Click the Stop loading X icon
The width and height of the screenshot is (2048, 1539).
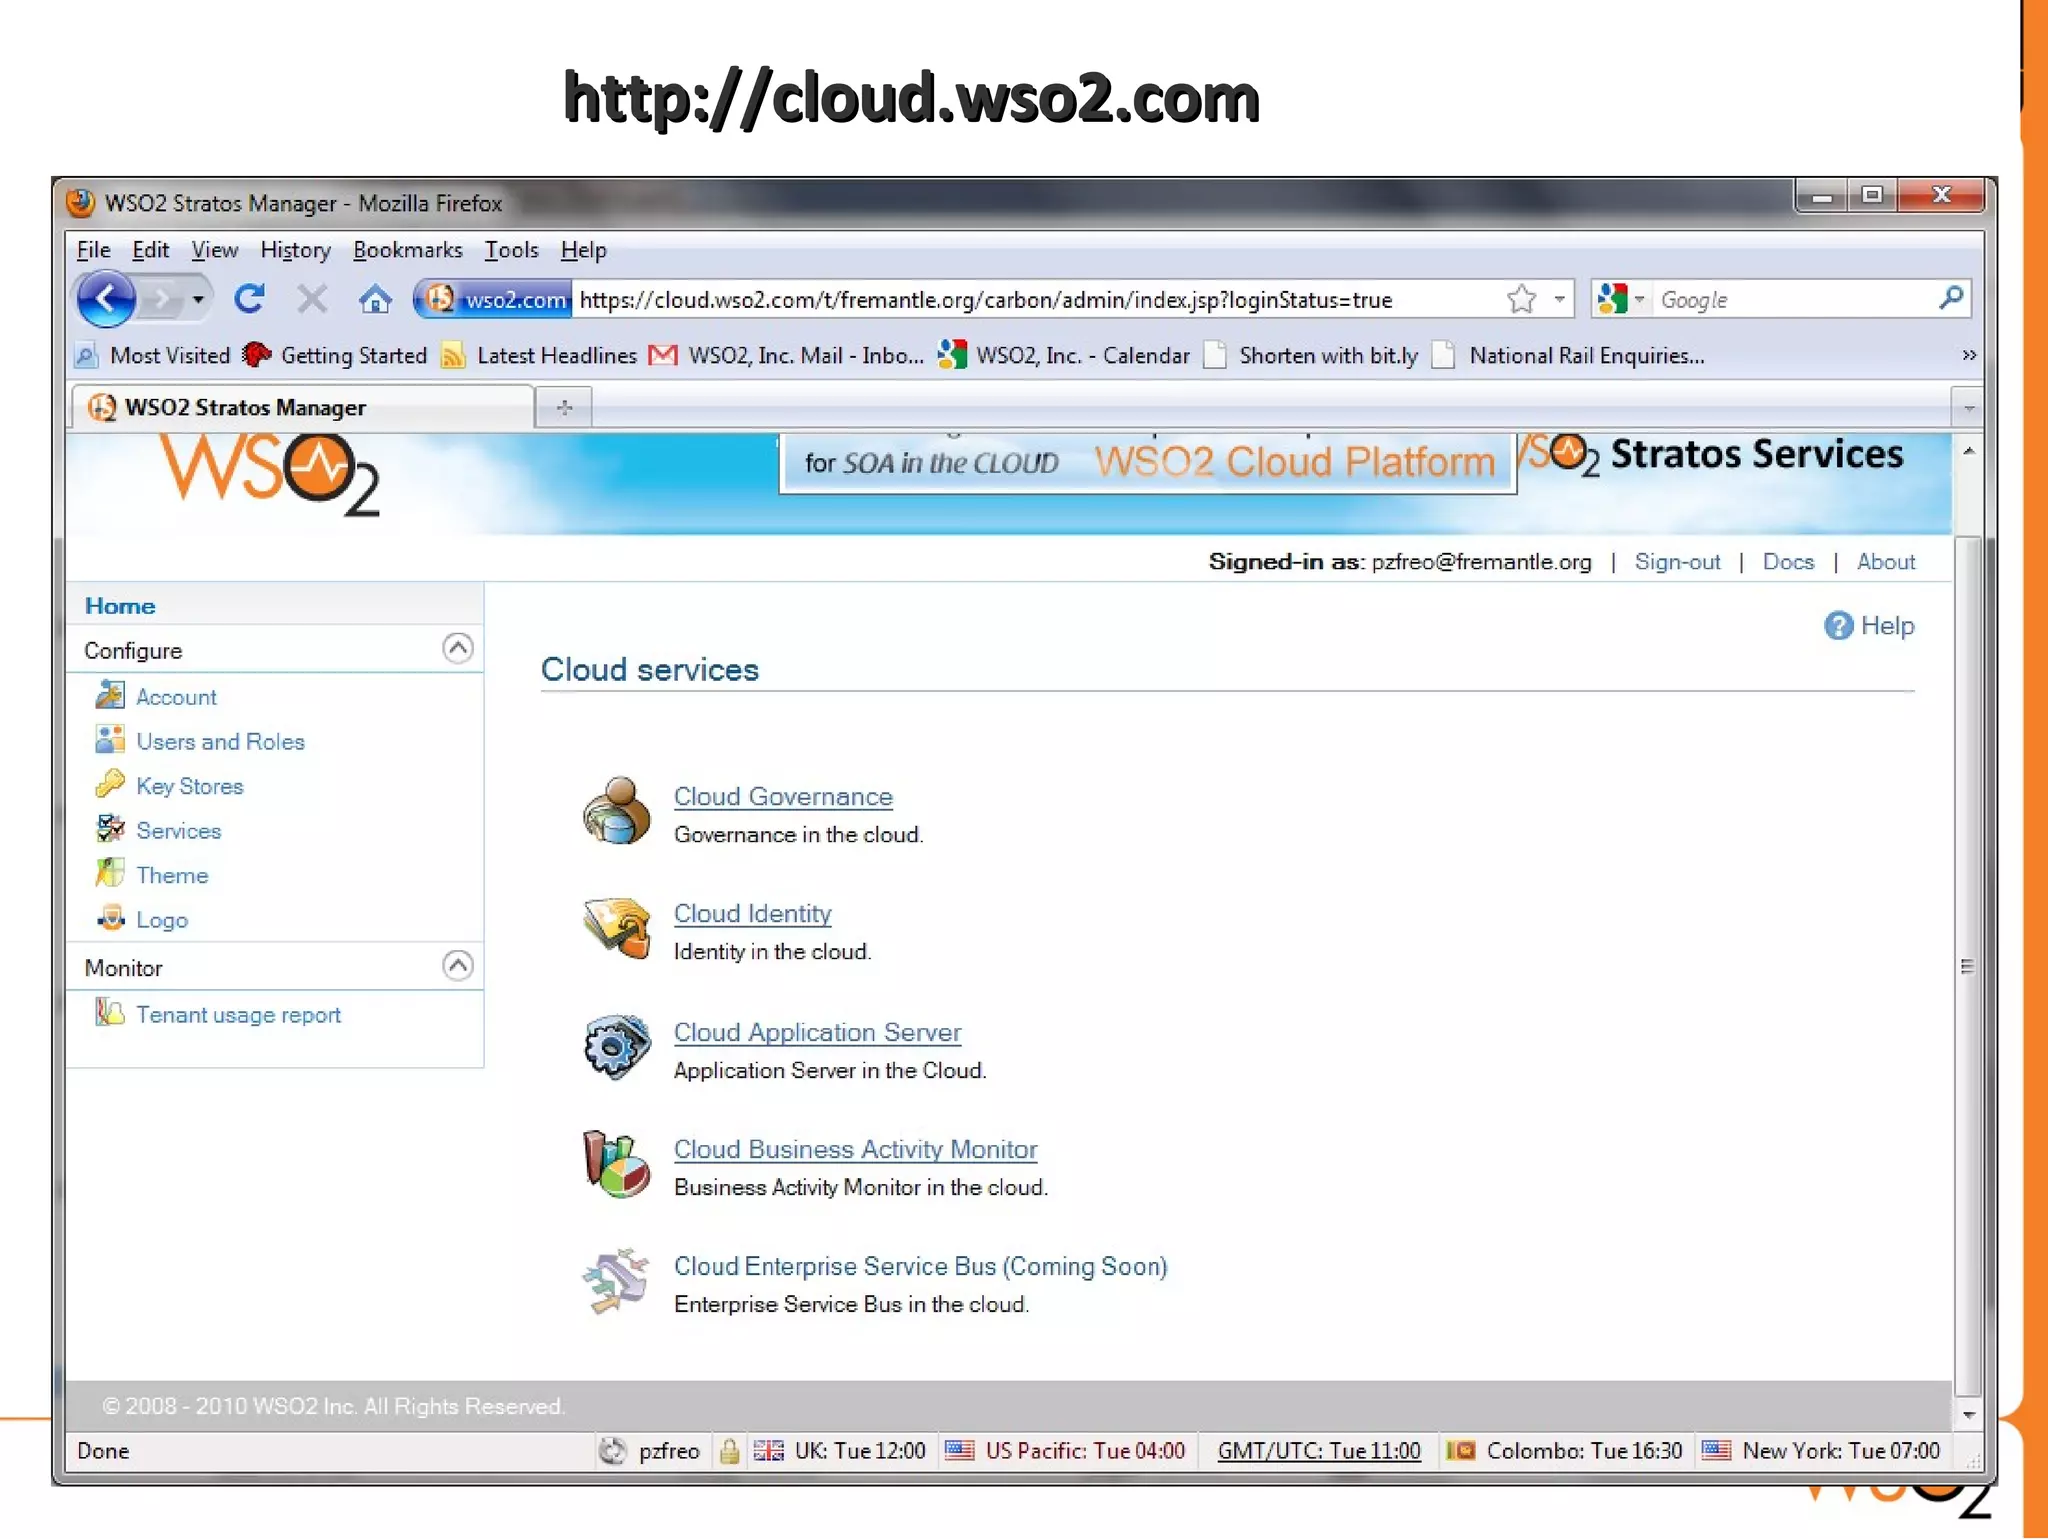[312, 298]
